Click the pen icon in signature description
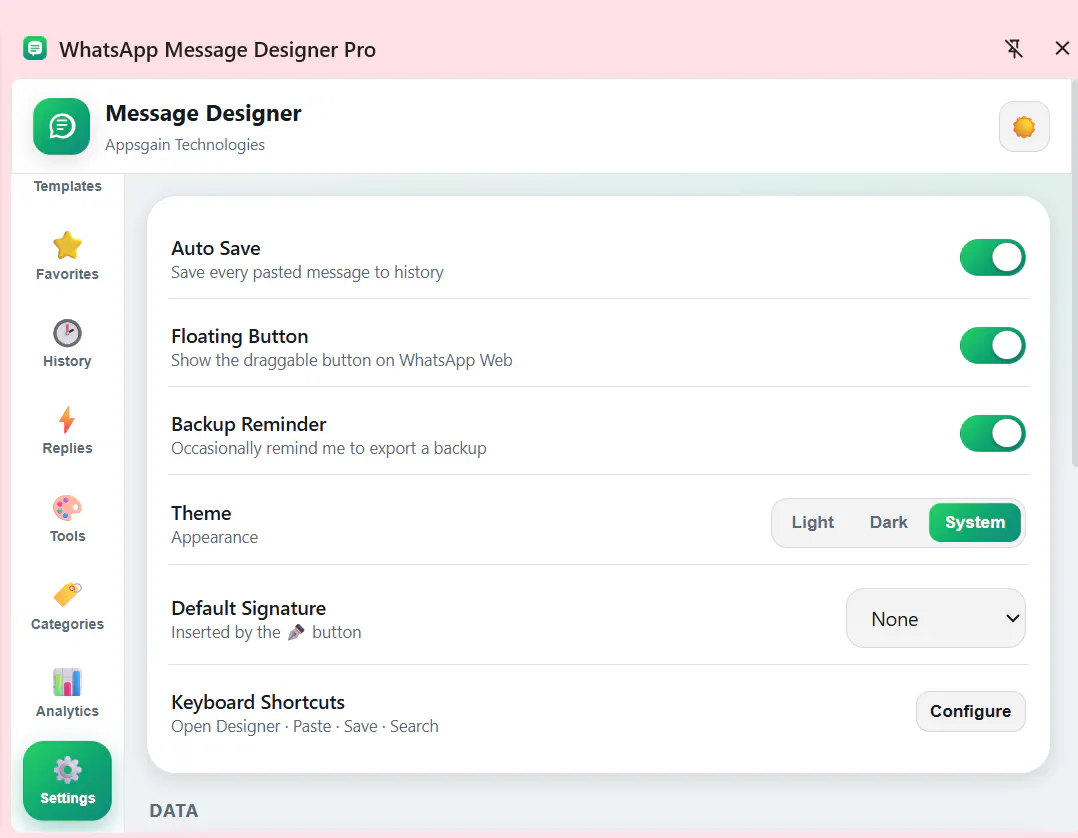The width and height of the screenshot is (1078, 838). click(x=296, y=632)
